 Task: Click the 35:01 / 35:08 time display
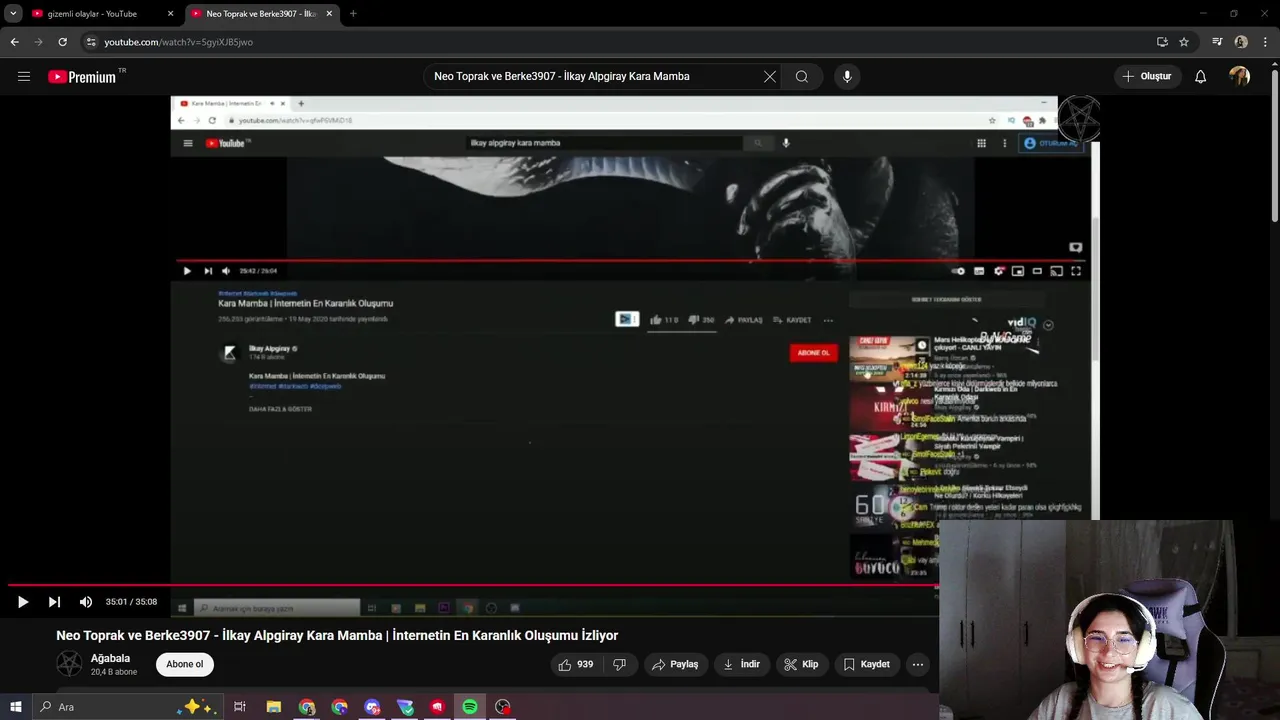(132, 602)
